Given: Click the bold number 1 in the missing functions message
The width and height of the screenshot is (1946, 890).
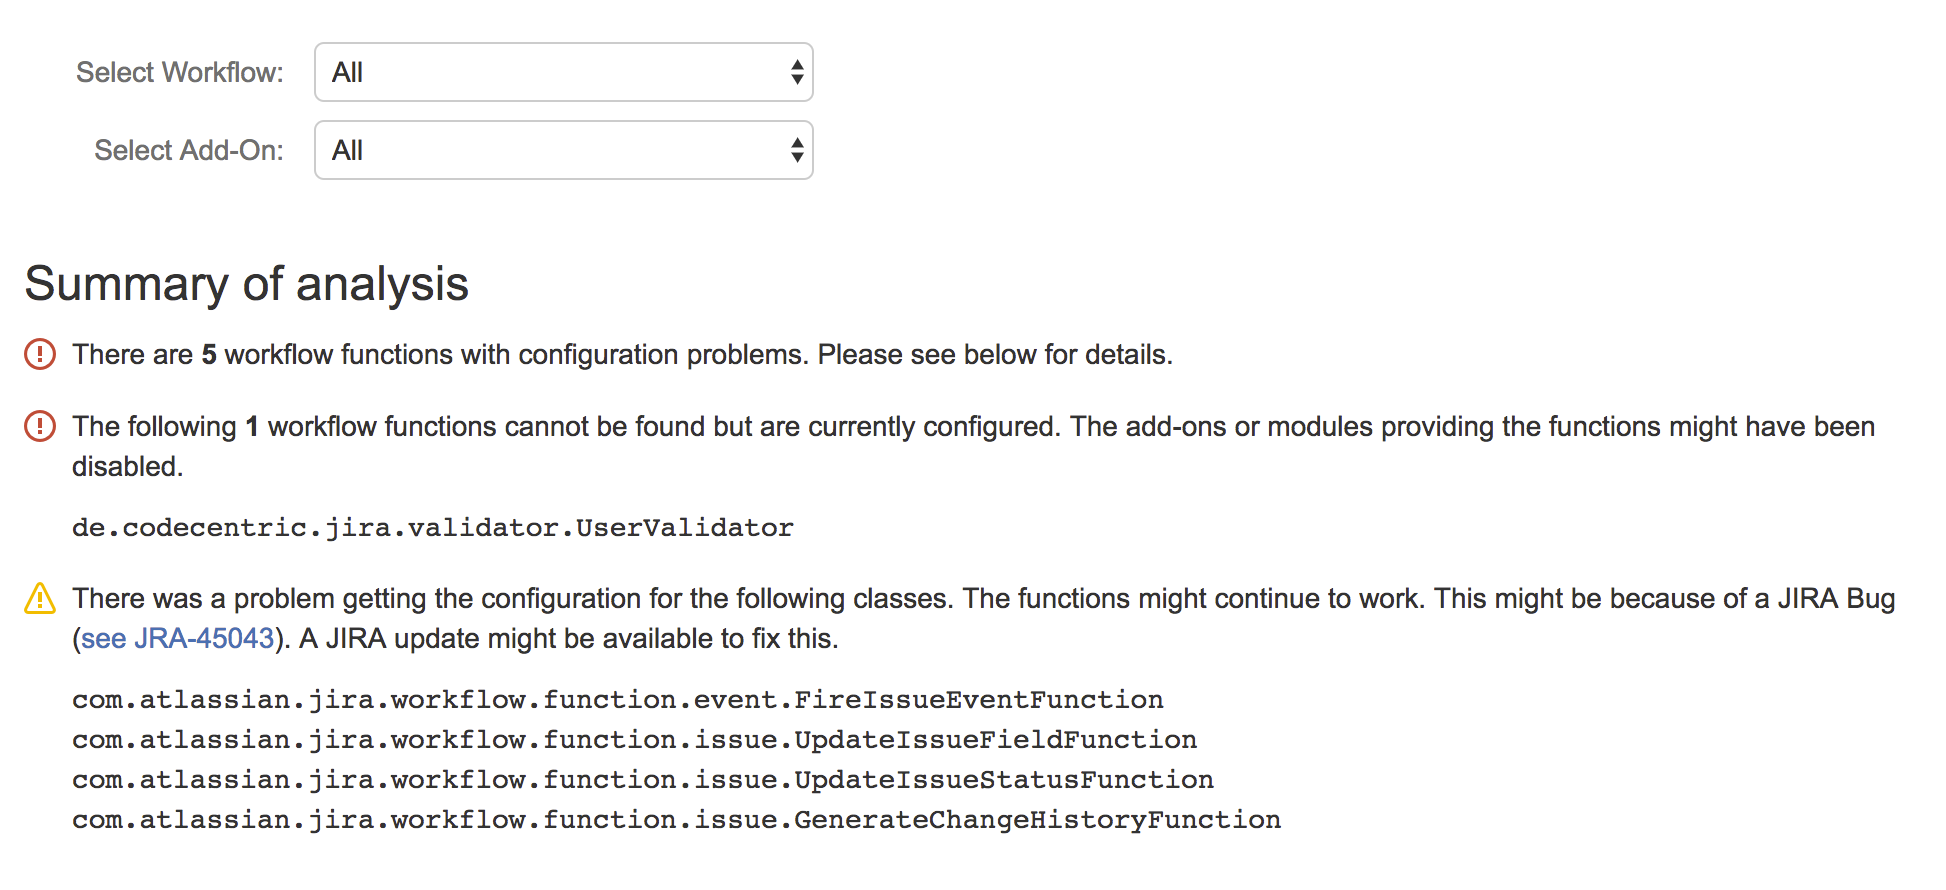Looking at the screenshot, I should pos(252,427).
